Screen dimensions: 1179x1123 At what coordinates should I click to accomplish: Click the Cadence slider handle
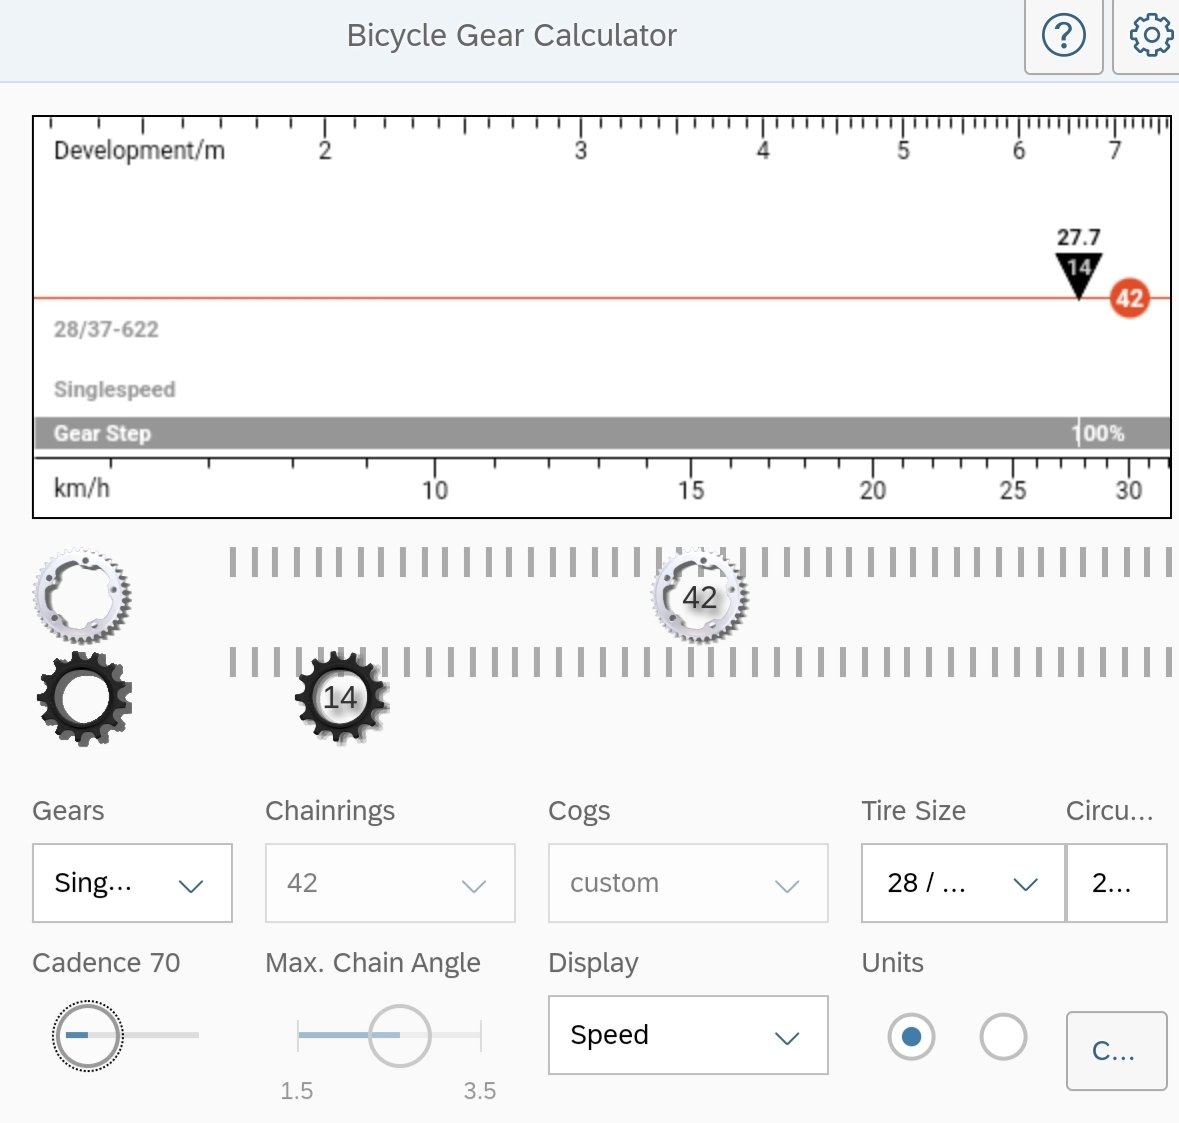(87, 1035)
